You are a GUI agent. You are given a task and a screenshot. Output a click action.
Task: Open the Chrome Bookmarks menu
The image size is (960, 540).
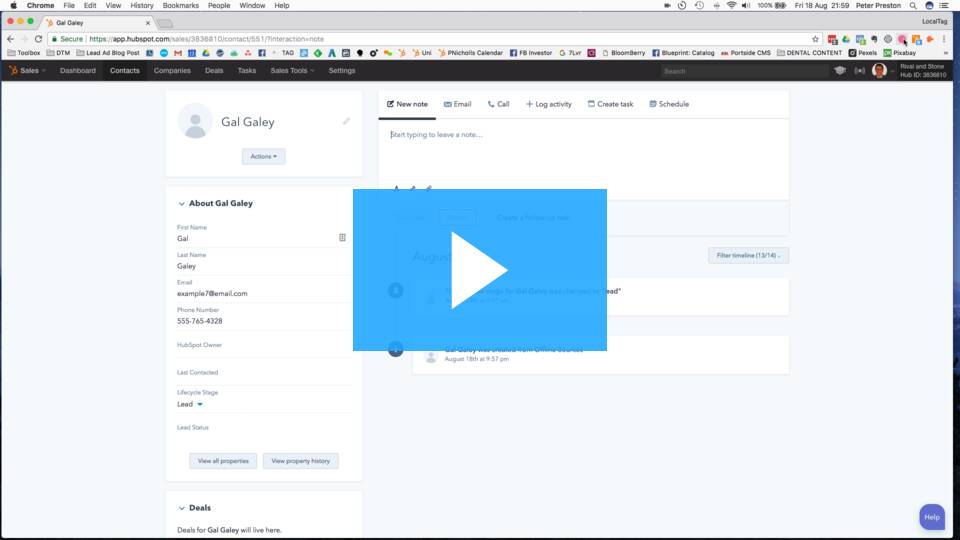click(181, 6)
